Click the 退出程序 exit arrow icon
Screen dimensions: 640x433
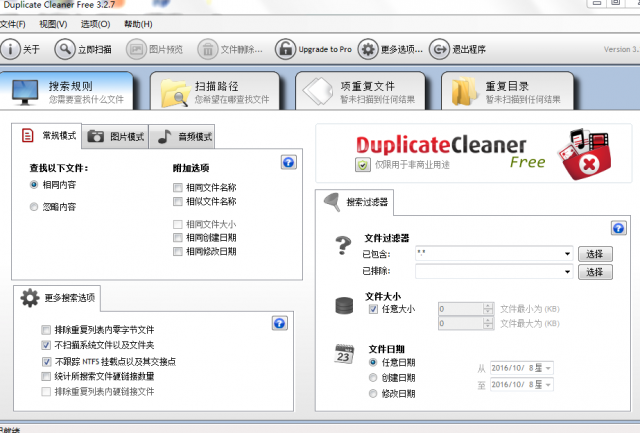[439, 49]
